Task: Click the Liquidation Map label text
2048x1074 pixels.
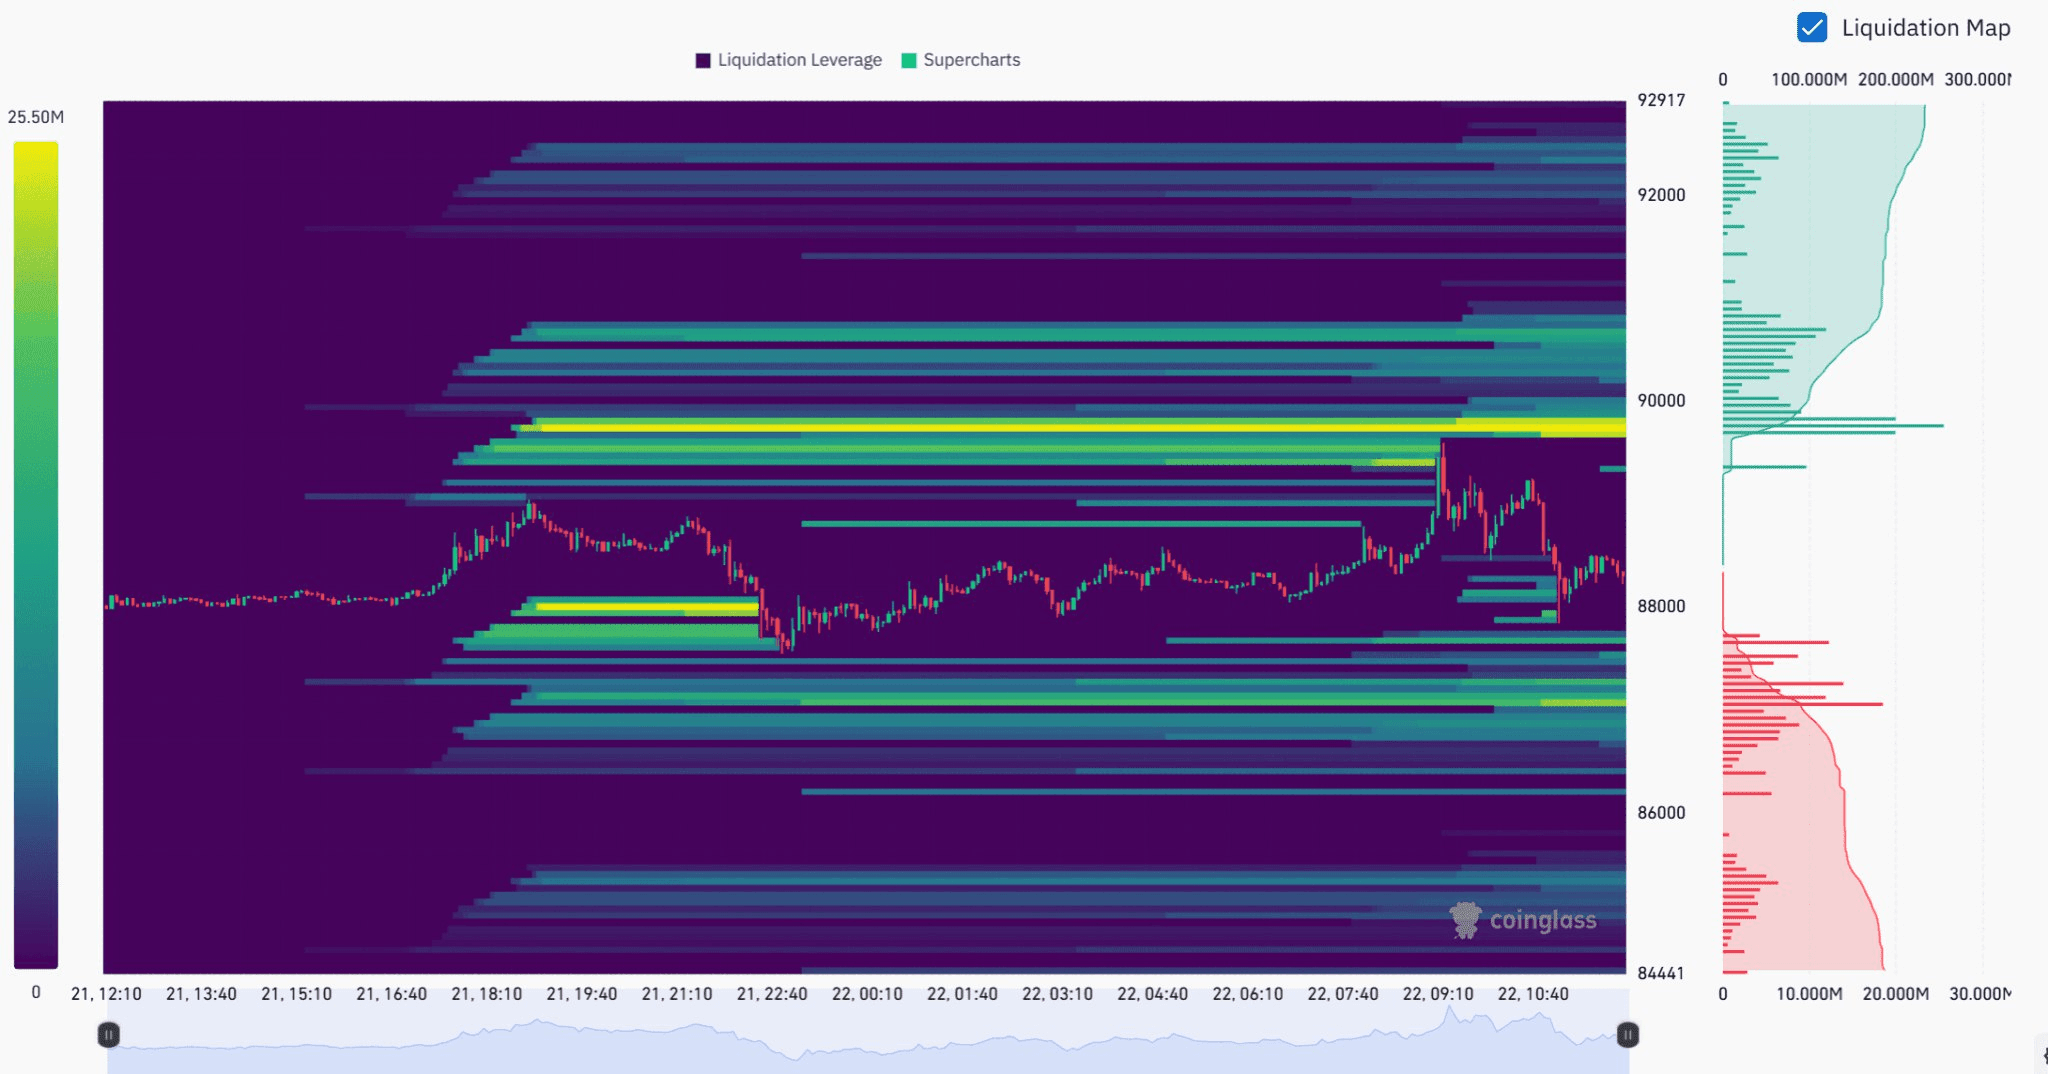Action: coord(1925,28)
